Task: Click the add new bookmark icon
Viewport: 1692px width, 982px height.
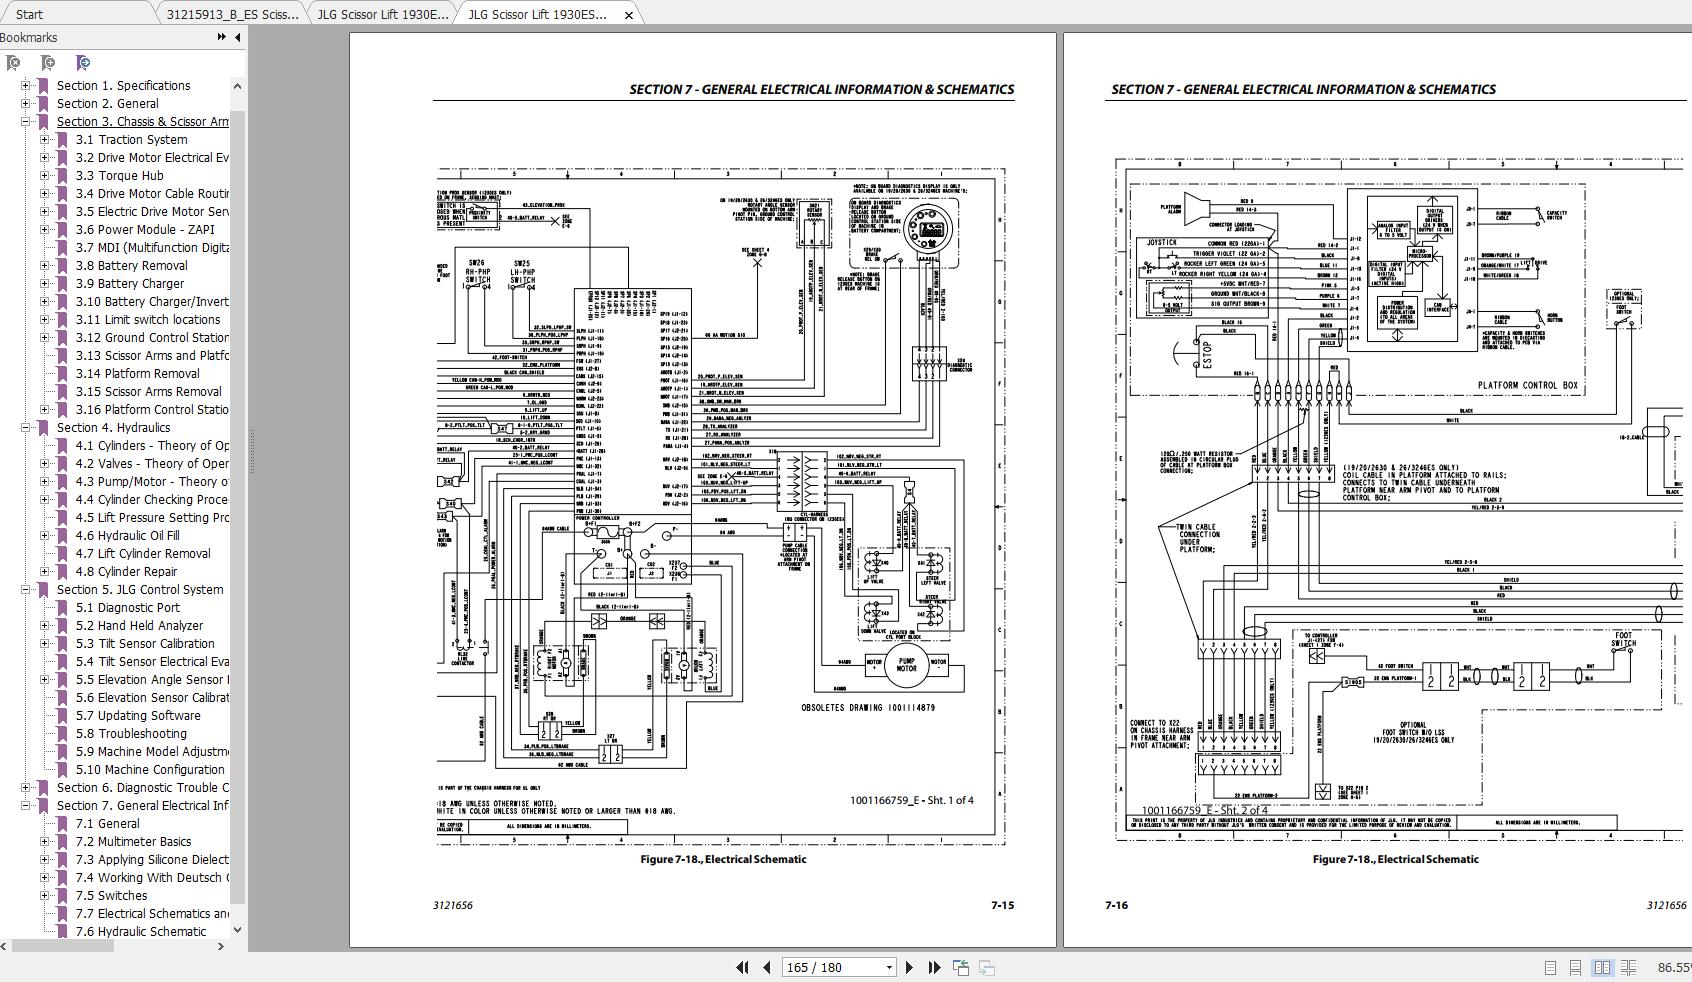Action: point(47,63)
